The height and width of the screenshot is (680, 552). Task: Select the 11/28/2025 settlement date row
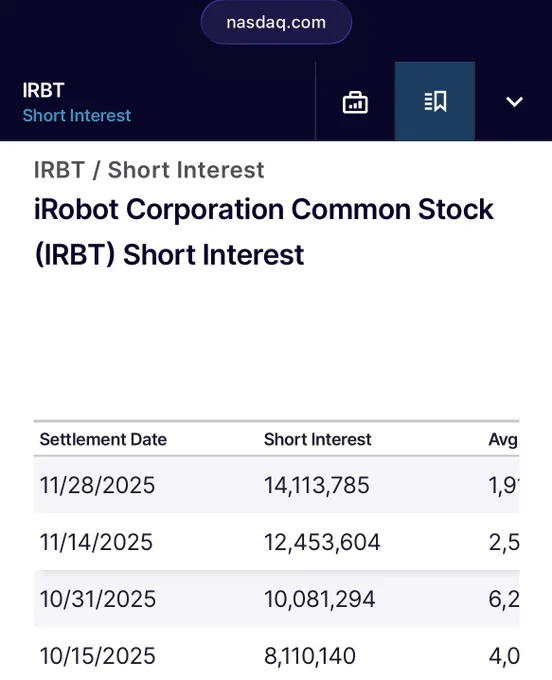click(x=276, y=485)
